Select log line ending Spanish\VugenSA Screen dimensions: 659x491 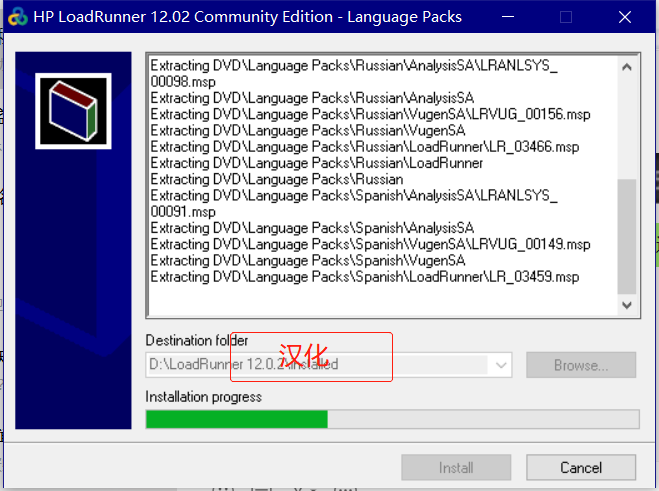pos(308,261)
